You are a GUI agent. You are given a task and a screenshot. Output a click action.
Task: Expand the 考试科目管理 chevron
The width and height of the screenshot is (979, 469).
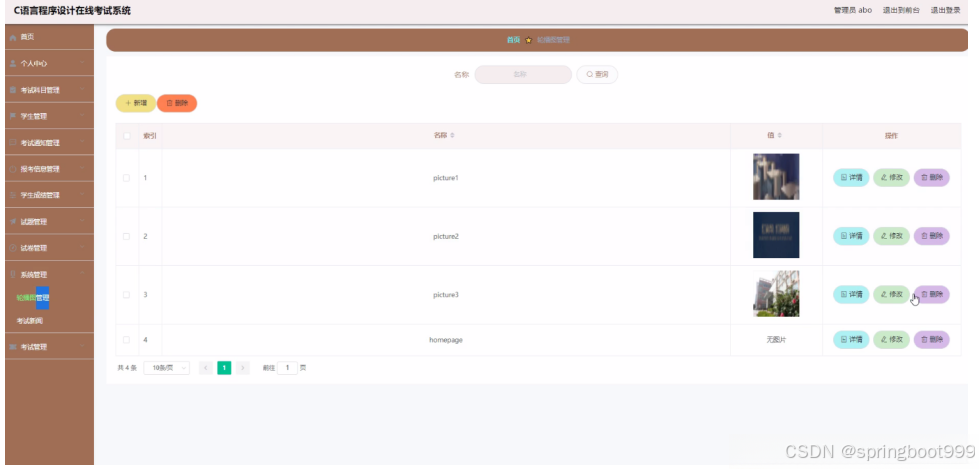[82, 90]
